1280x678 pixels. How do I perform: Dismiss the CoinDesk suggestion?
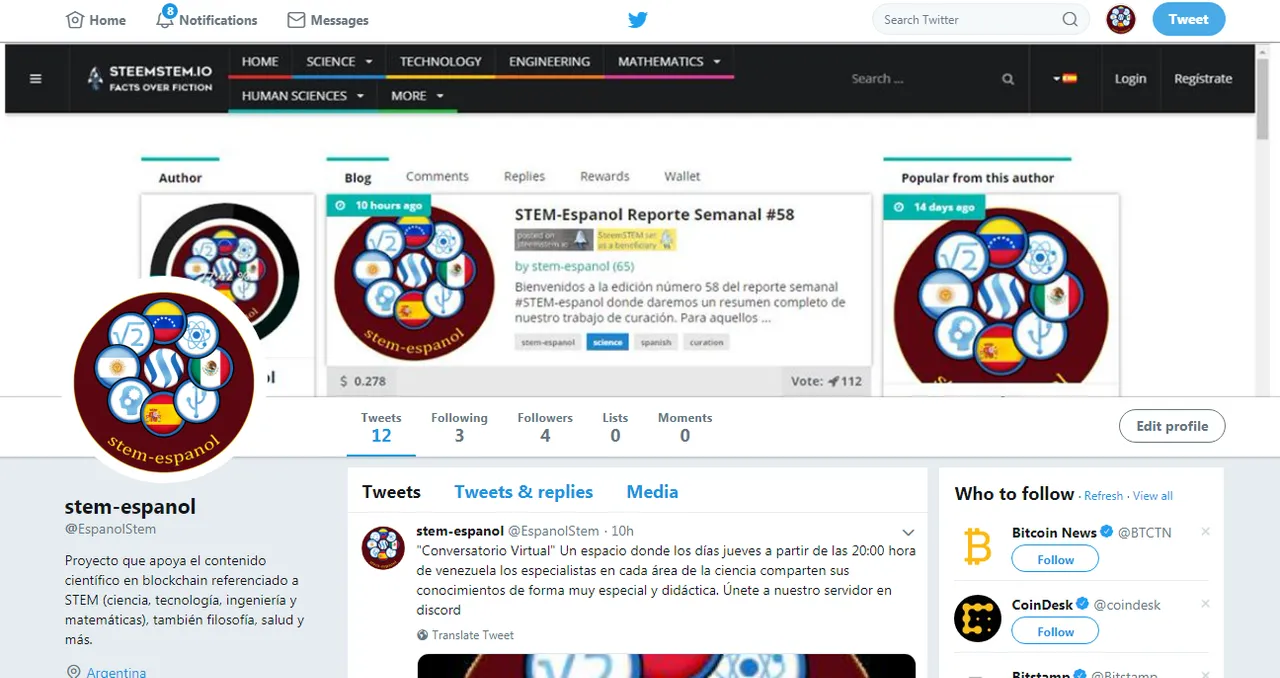point(1205,604)
